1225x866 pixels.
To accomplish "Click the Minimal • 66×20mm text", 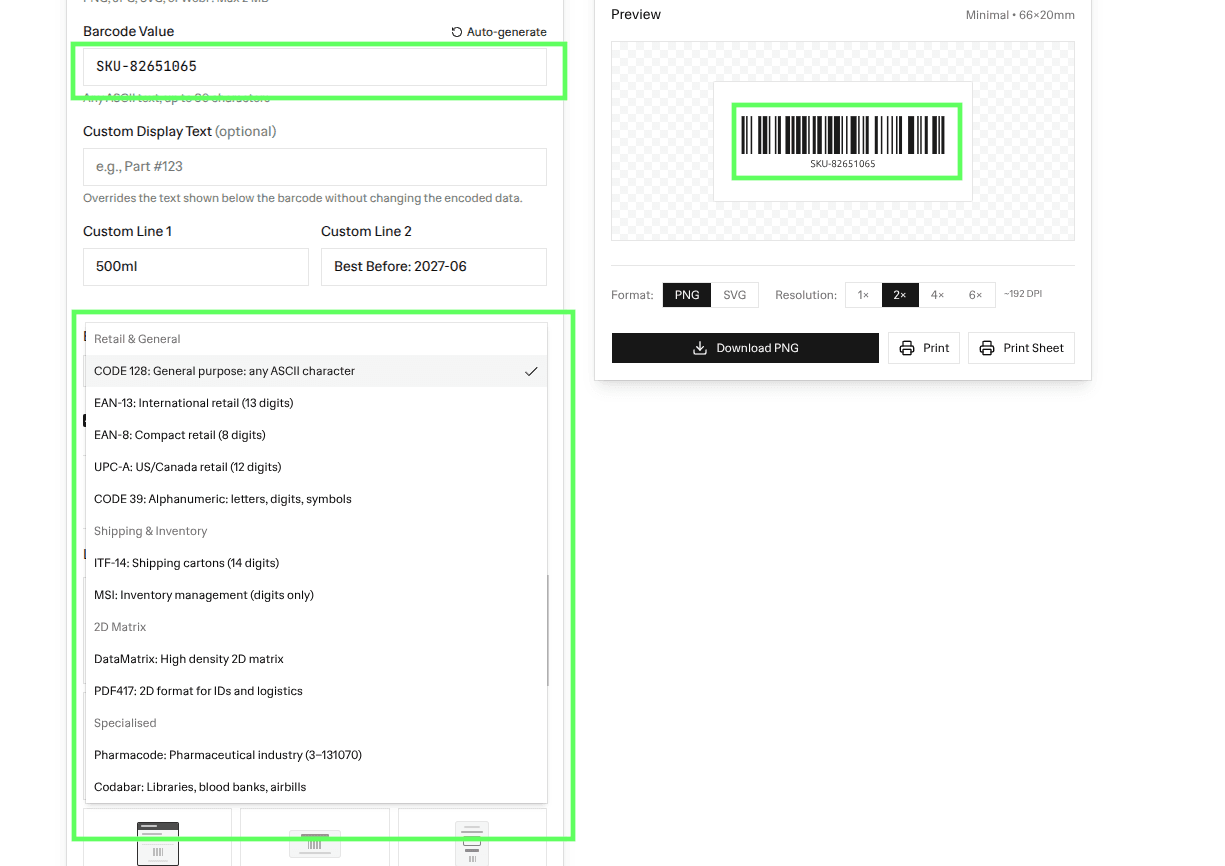I will pyautogui.click(x=1020, y=15).
